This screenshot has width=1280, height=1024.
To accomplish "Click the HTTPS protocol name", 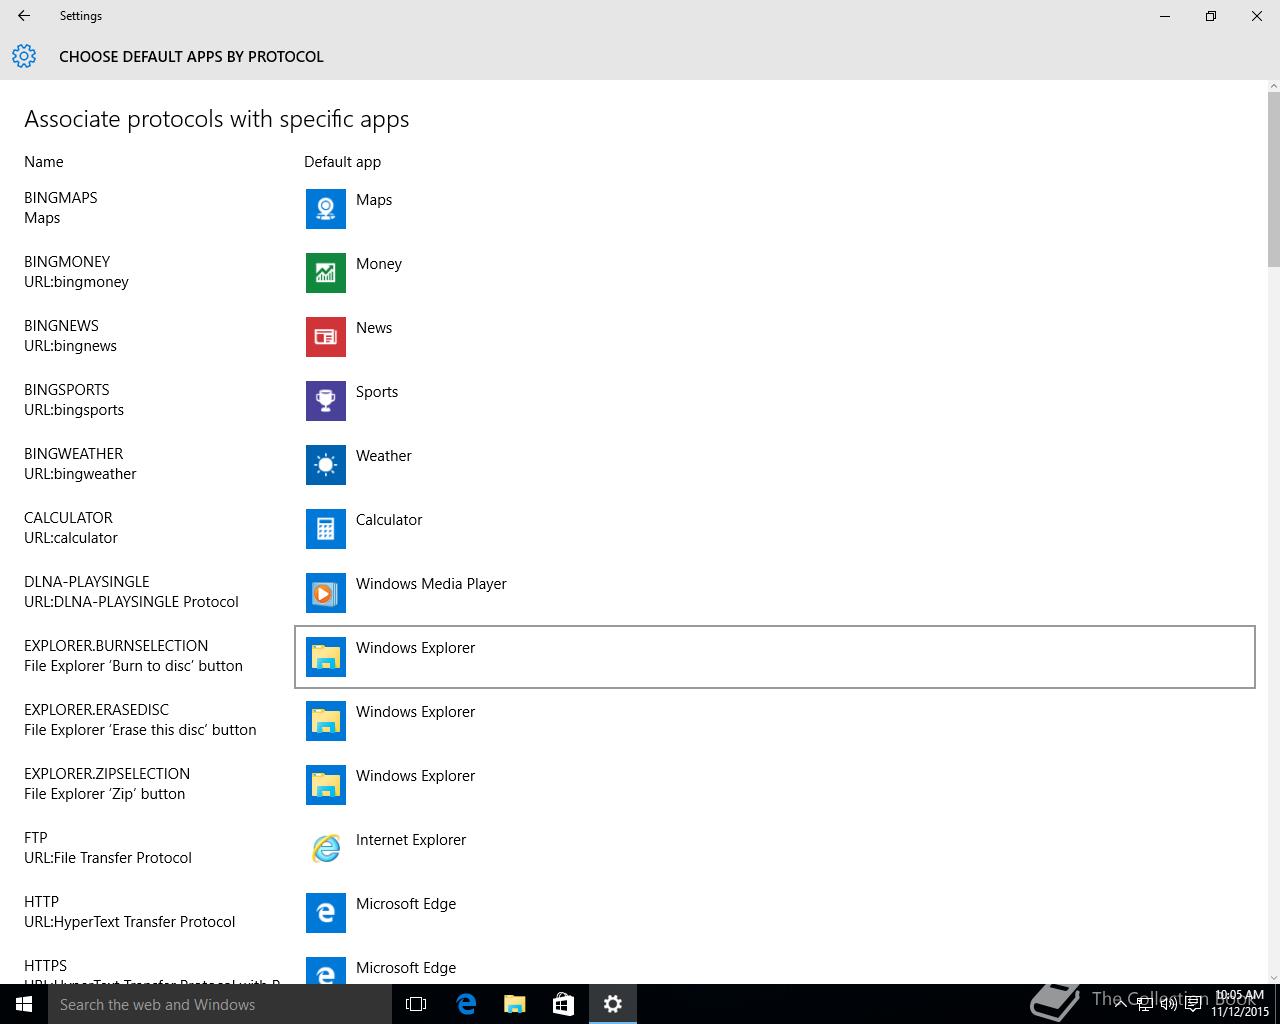I will click(46, 966).
